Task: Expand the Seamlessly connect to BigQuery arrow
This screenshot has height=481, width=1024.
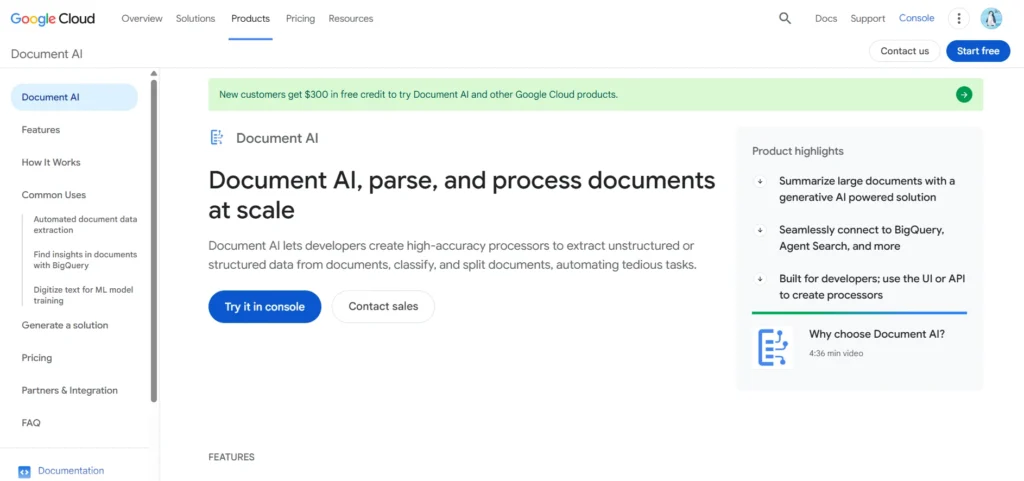Action: click(x=760, y=230)
